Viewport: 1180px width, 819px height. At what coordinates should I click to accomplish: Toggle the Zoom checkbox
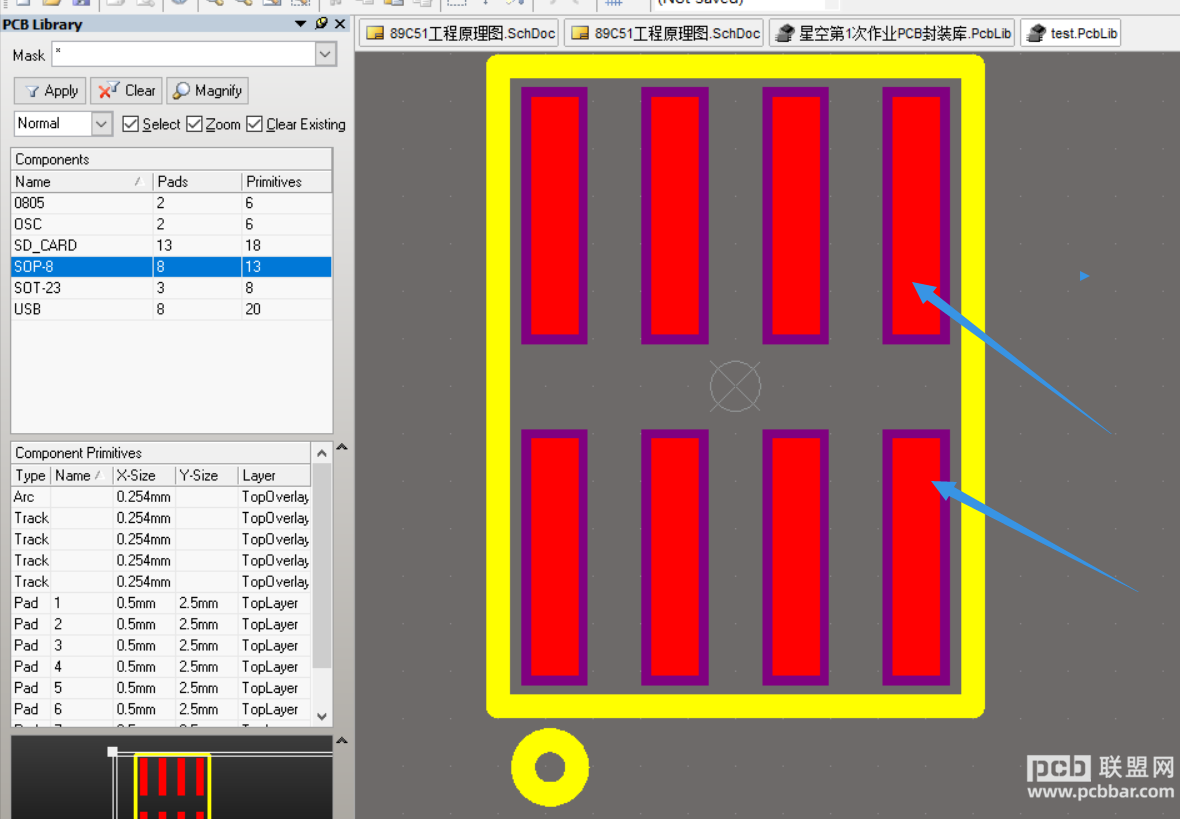click(x=194, y=124)
